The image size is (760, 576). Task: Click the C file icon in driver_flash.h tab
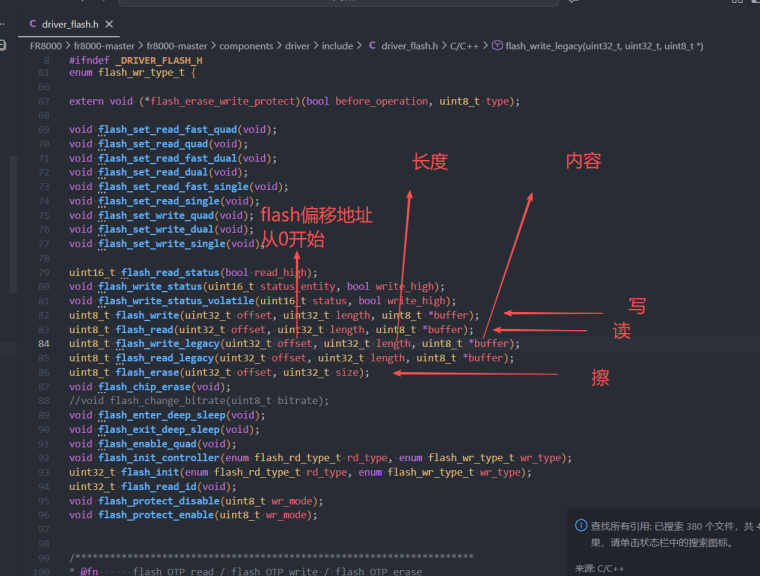[x=32, y=24]
